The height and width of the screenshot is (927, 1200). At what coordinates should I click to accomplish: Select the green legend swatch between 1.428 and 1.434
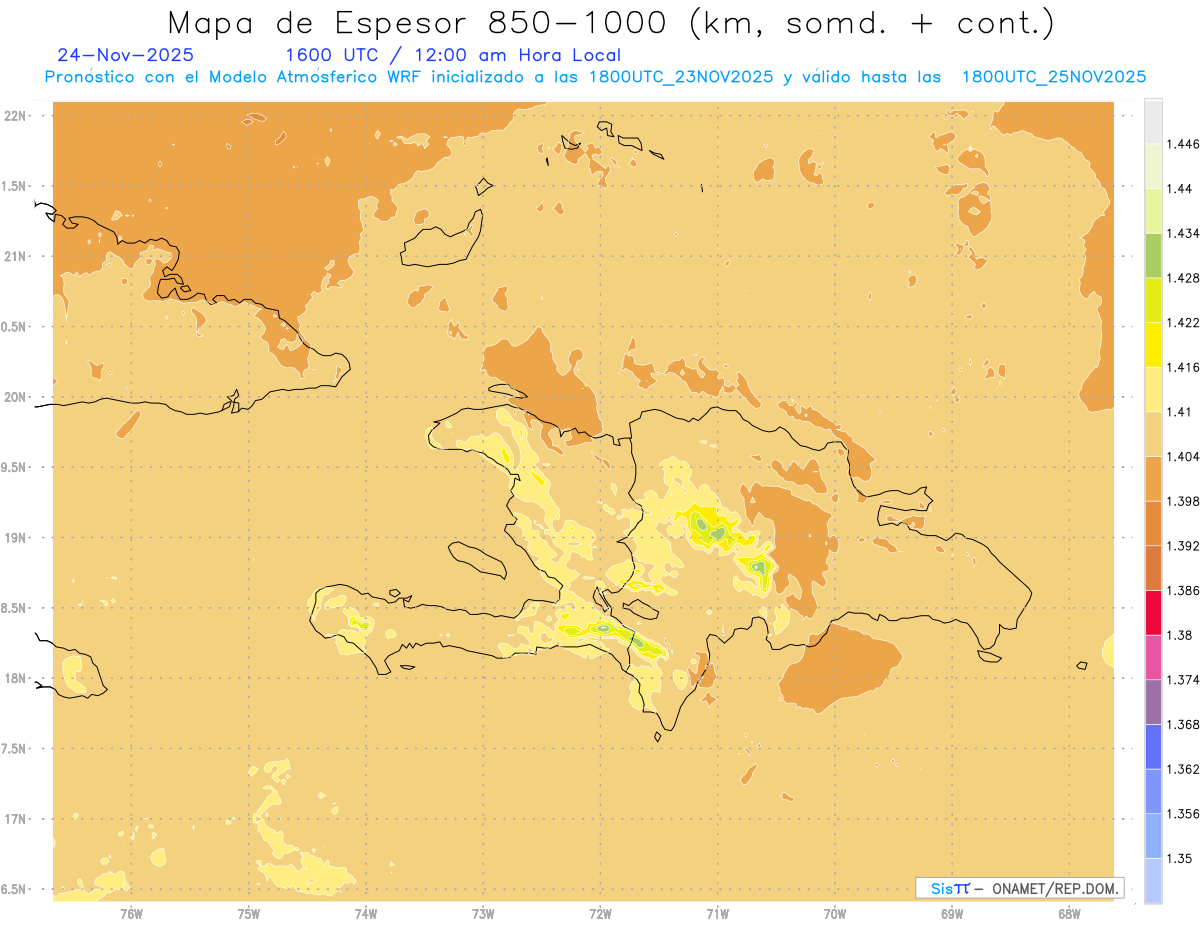1153,255
